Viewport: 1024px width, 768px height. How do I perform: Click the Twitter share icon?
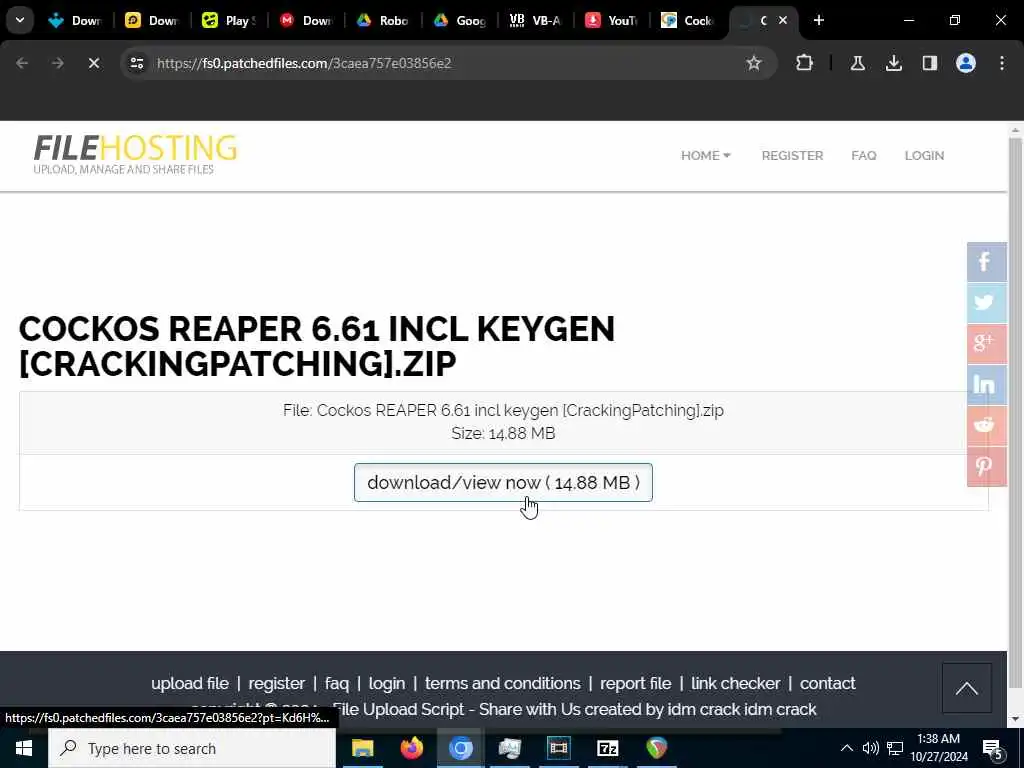pyautogui.click(x=986, y=302)
